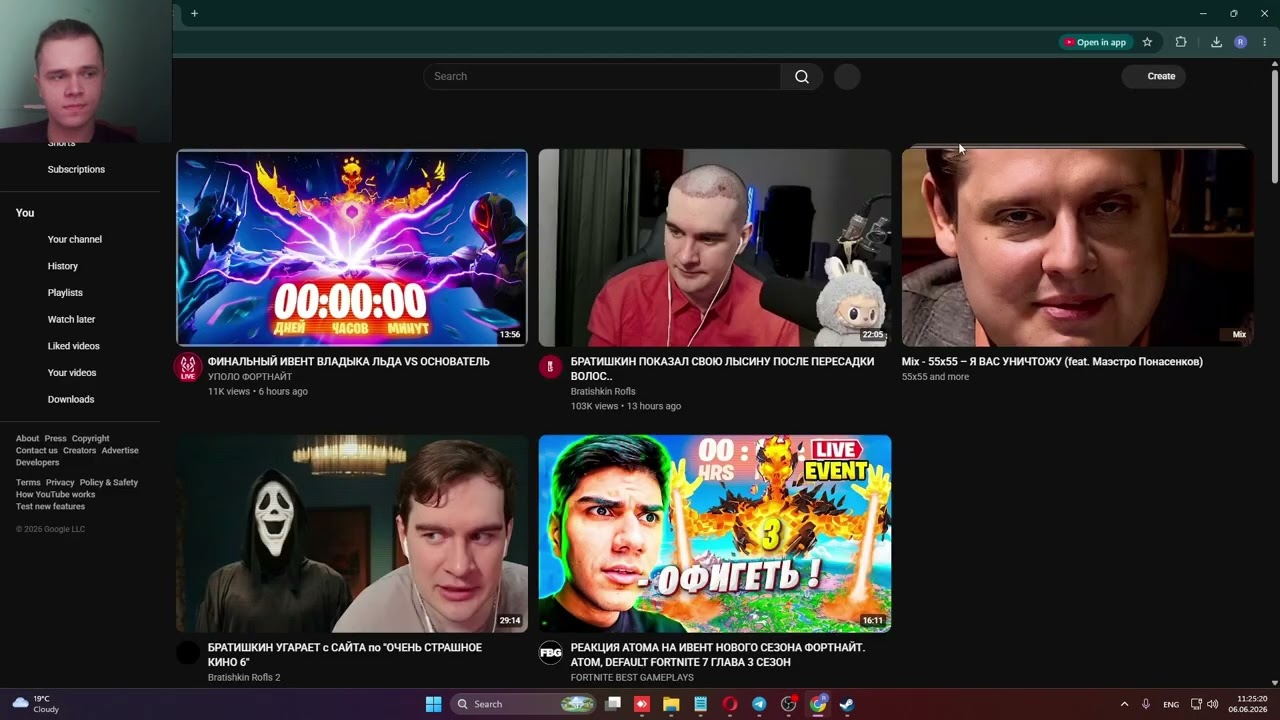
Task: Click the round voice search button
Action: 847,76
